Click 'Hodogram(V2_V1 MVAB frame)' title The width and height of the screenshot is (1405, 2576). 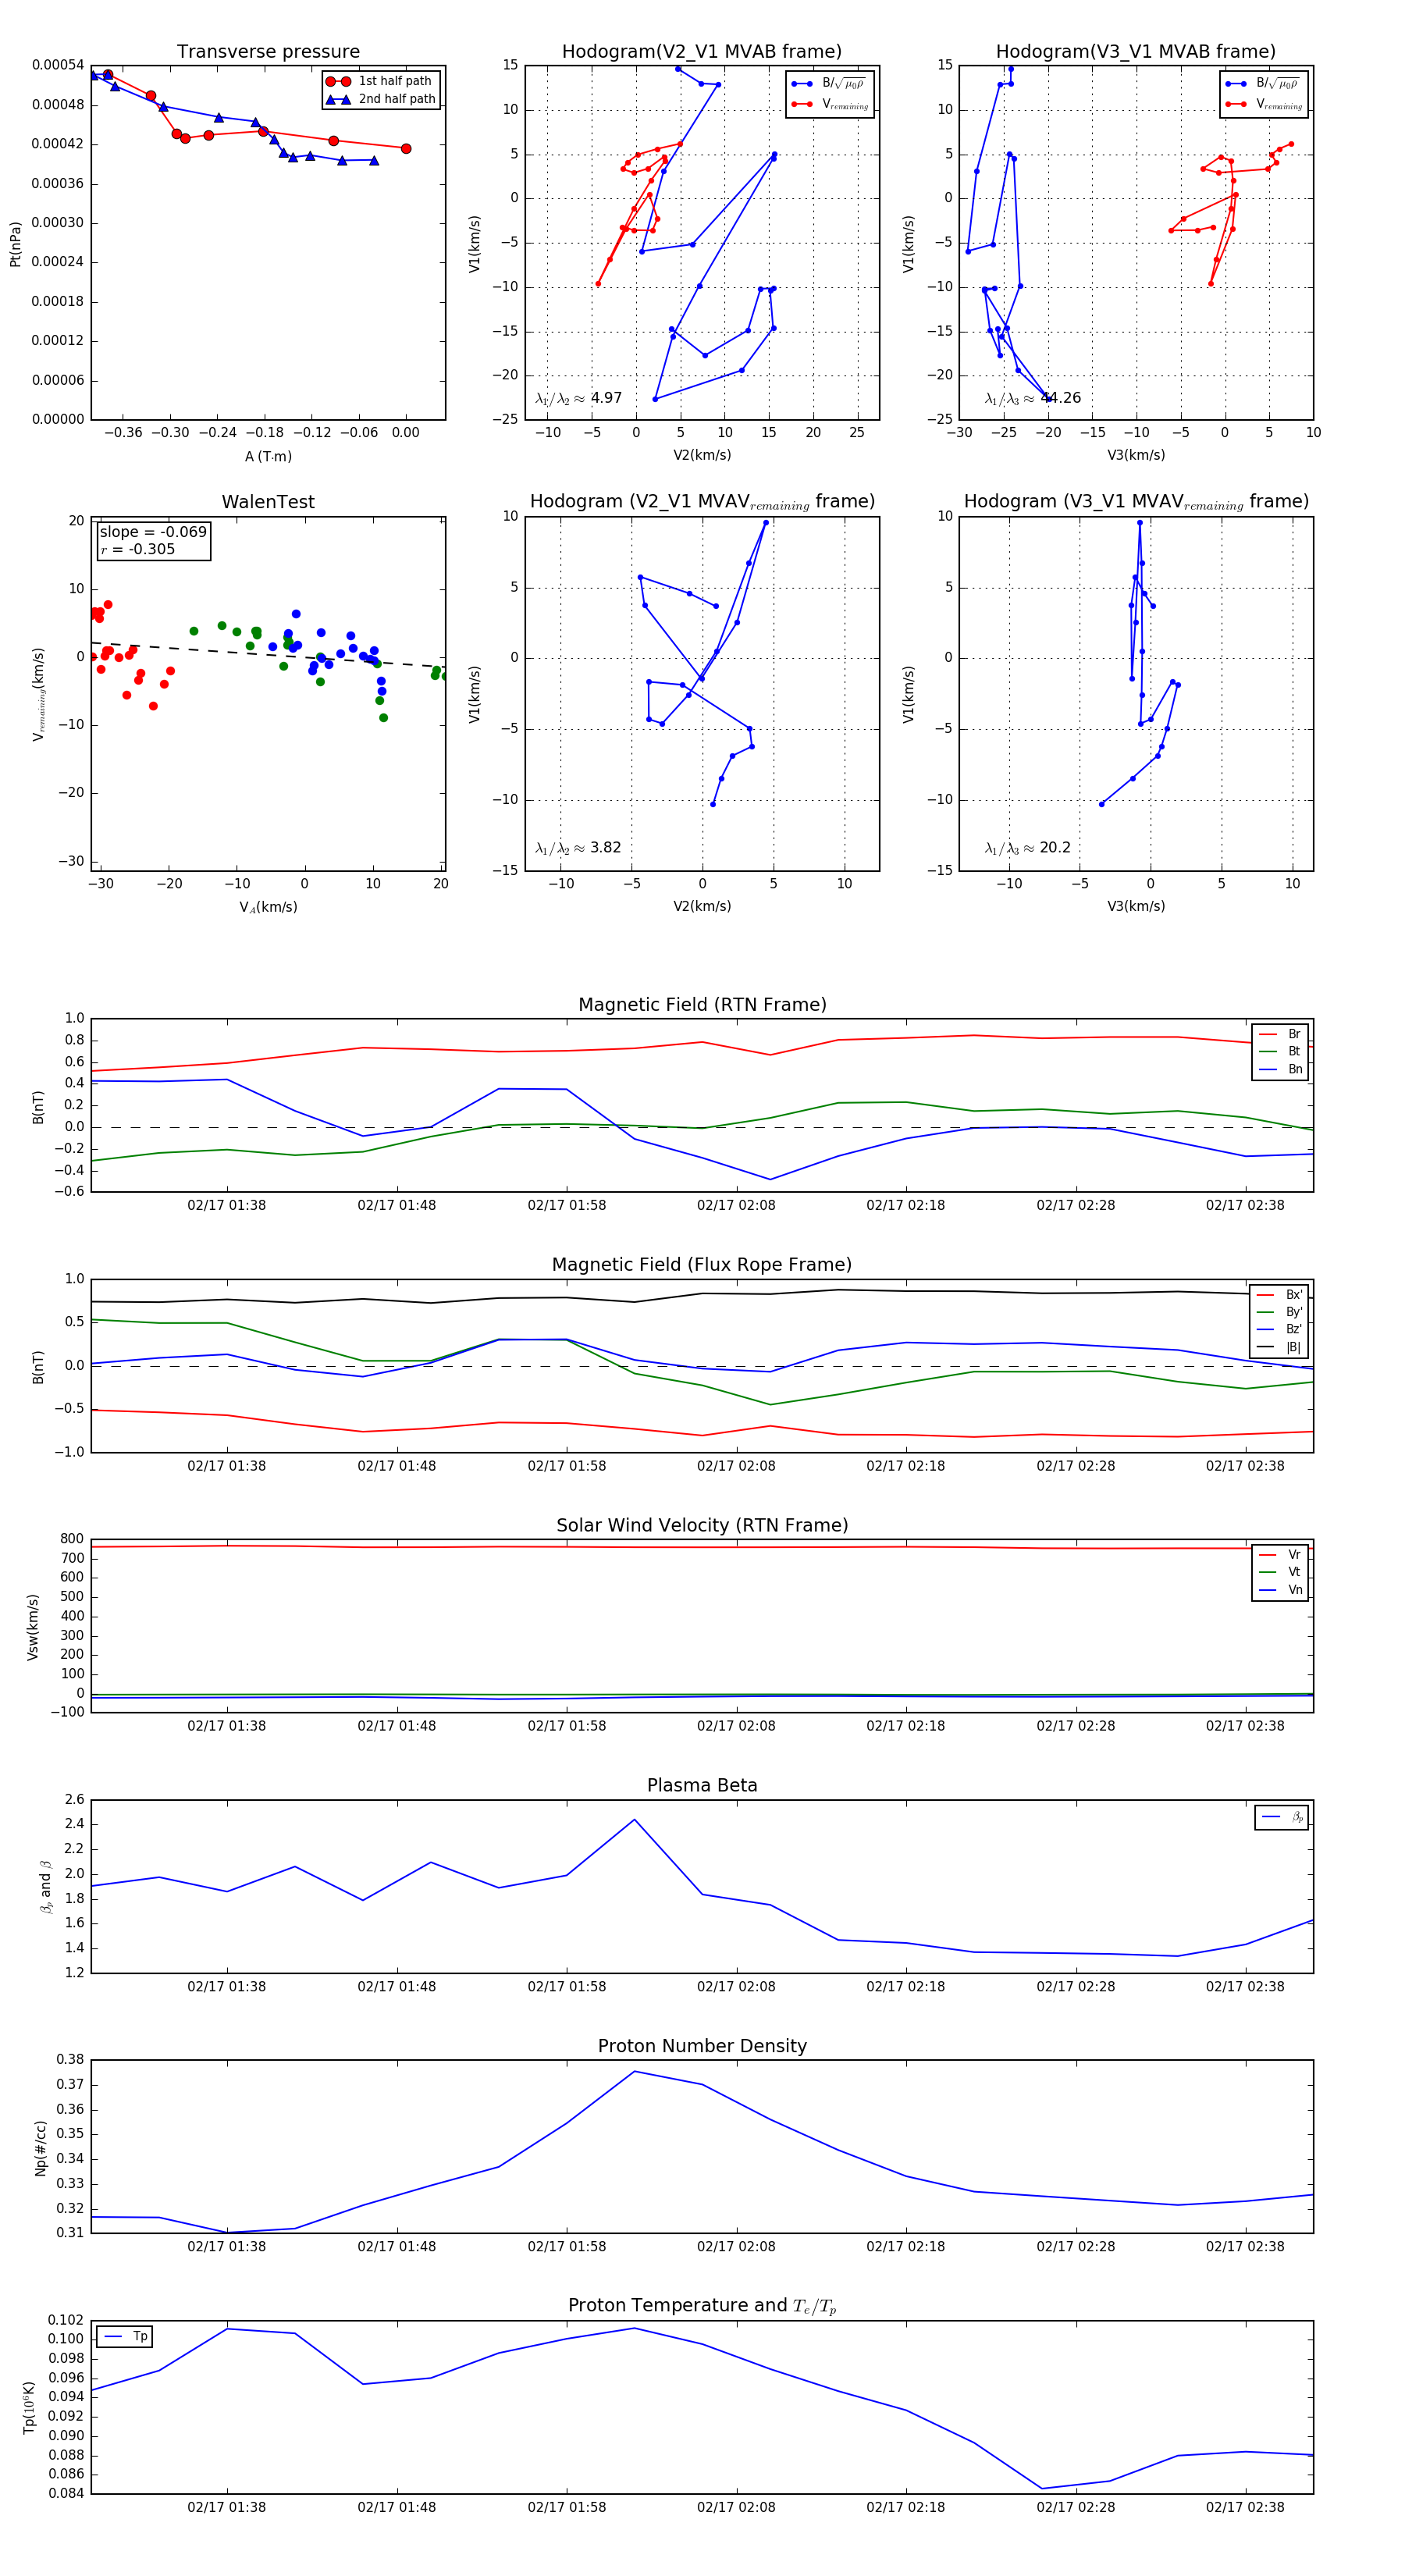click(702, 52)
